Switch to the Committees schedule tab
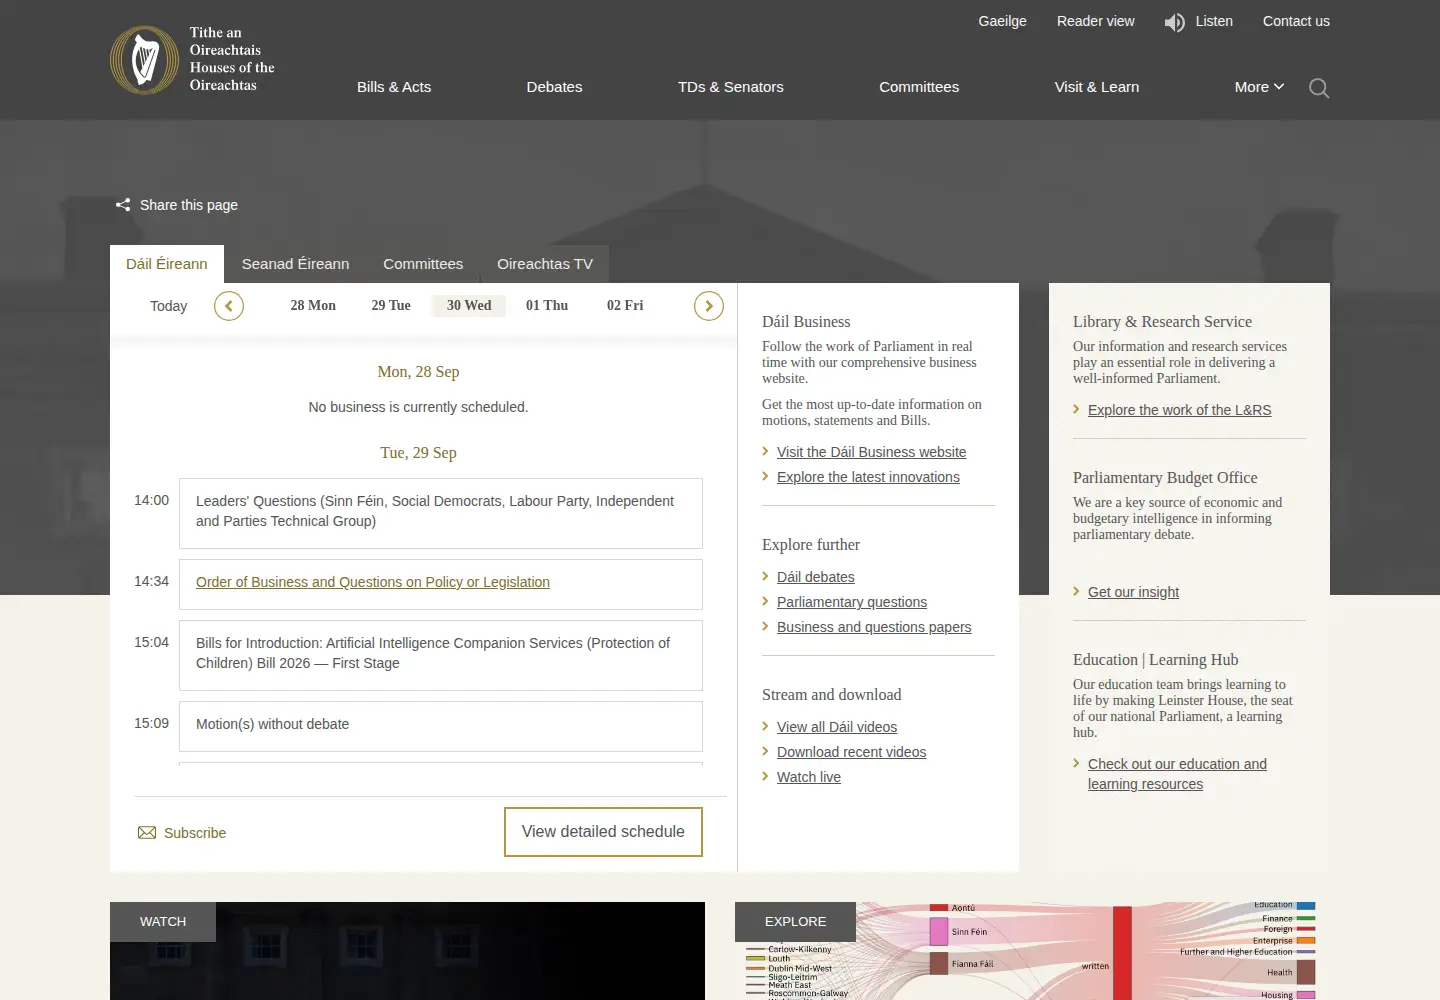This screenshot has height=1000, width=1440. (423, 264)
